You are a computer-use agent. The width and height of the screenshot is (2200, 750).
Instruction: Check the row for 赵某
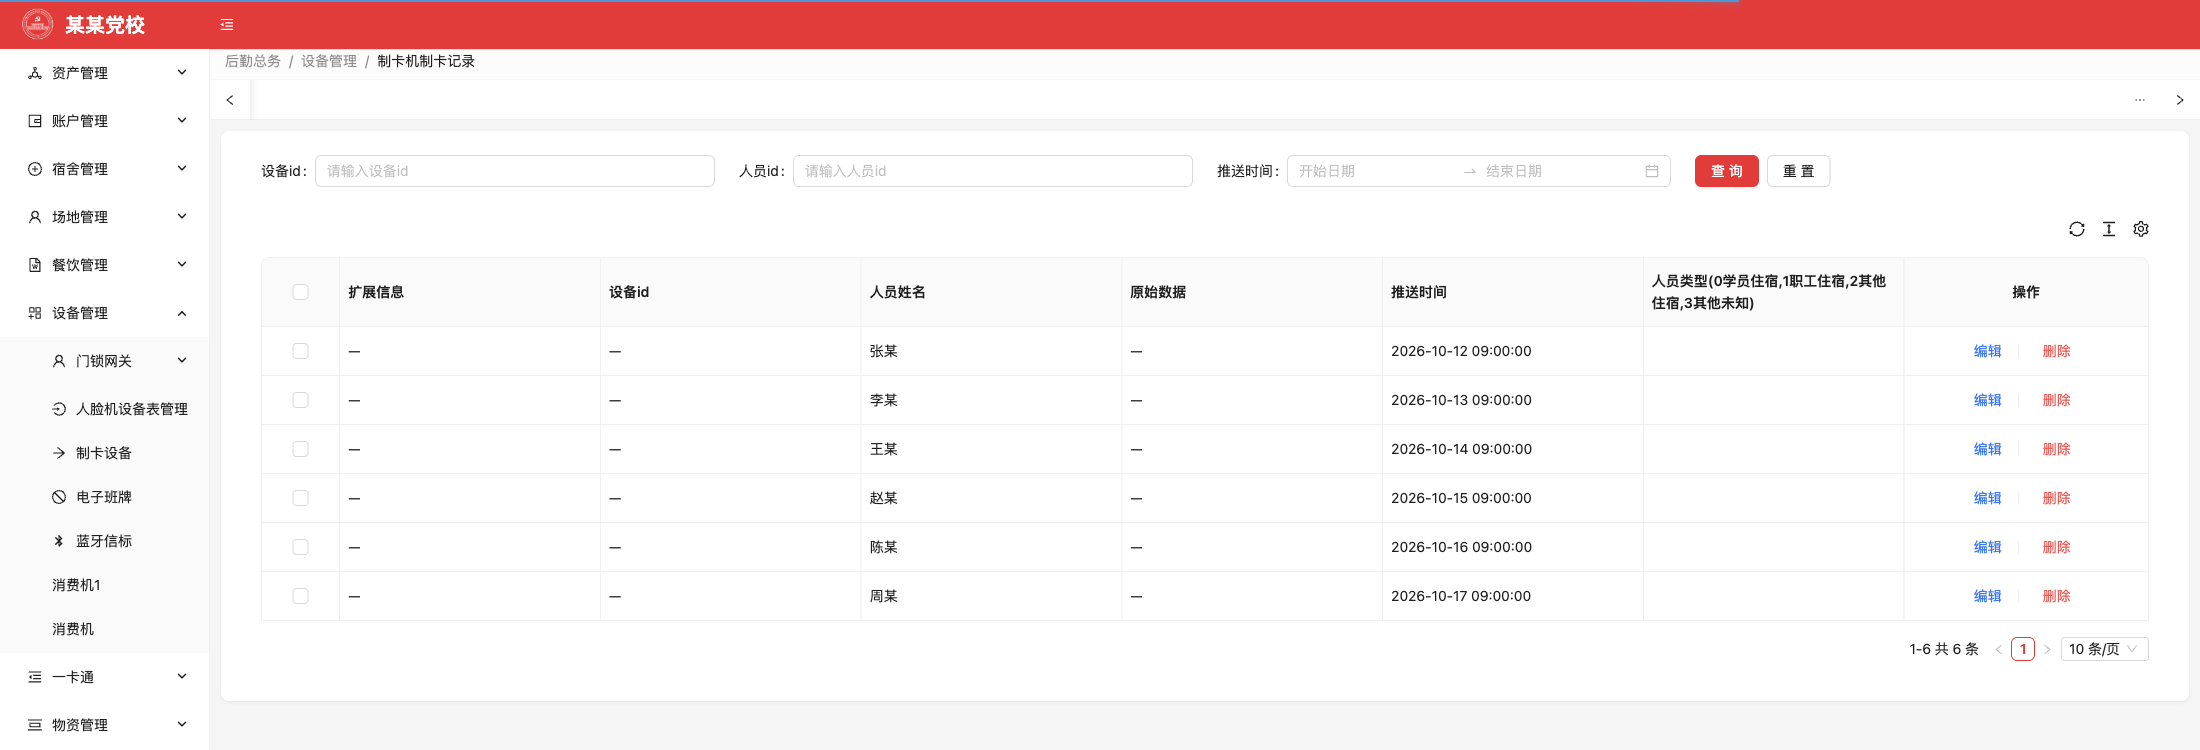coord(300,498)
